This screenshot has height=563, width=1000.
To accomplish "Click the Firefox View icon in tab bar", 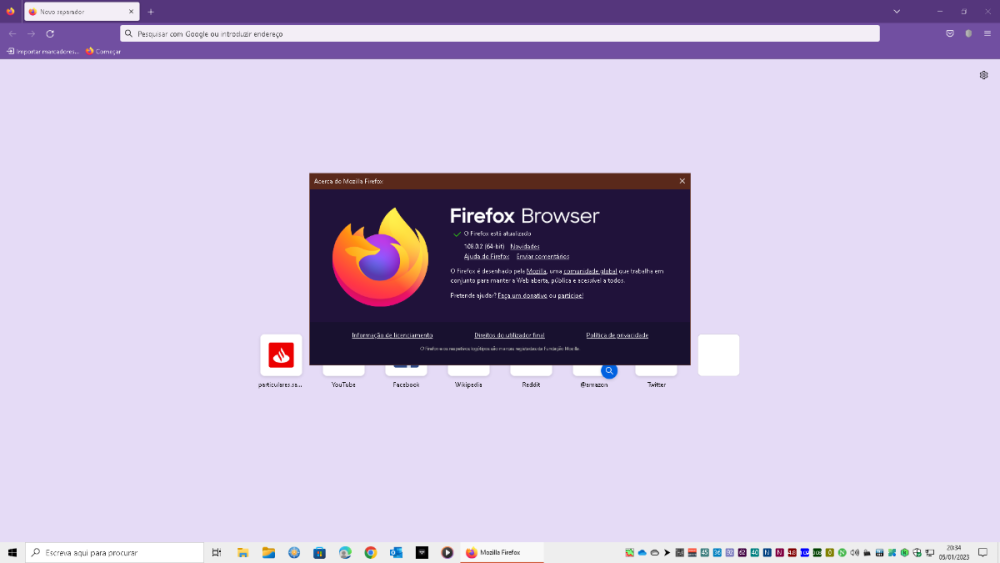I will tap(10, 11).
